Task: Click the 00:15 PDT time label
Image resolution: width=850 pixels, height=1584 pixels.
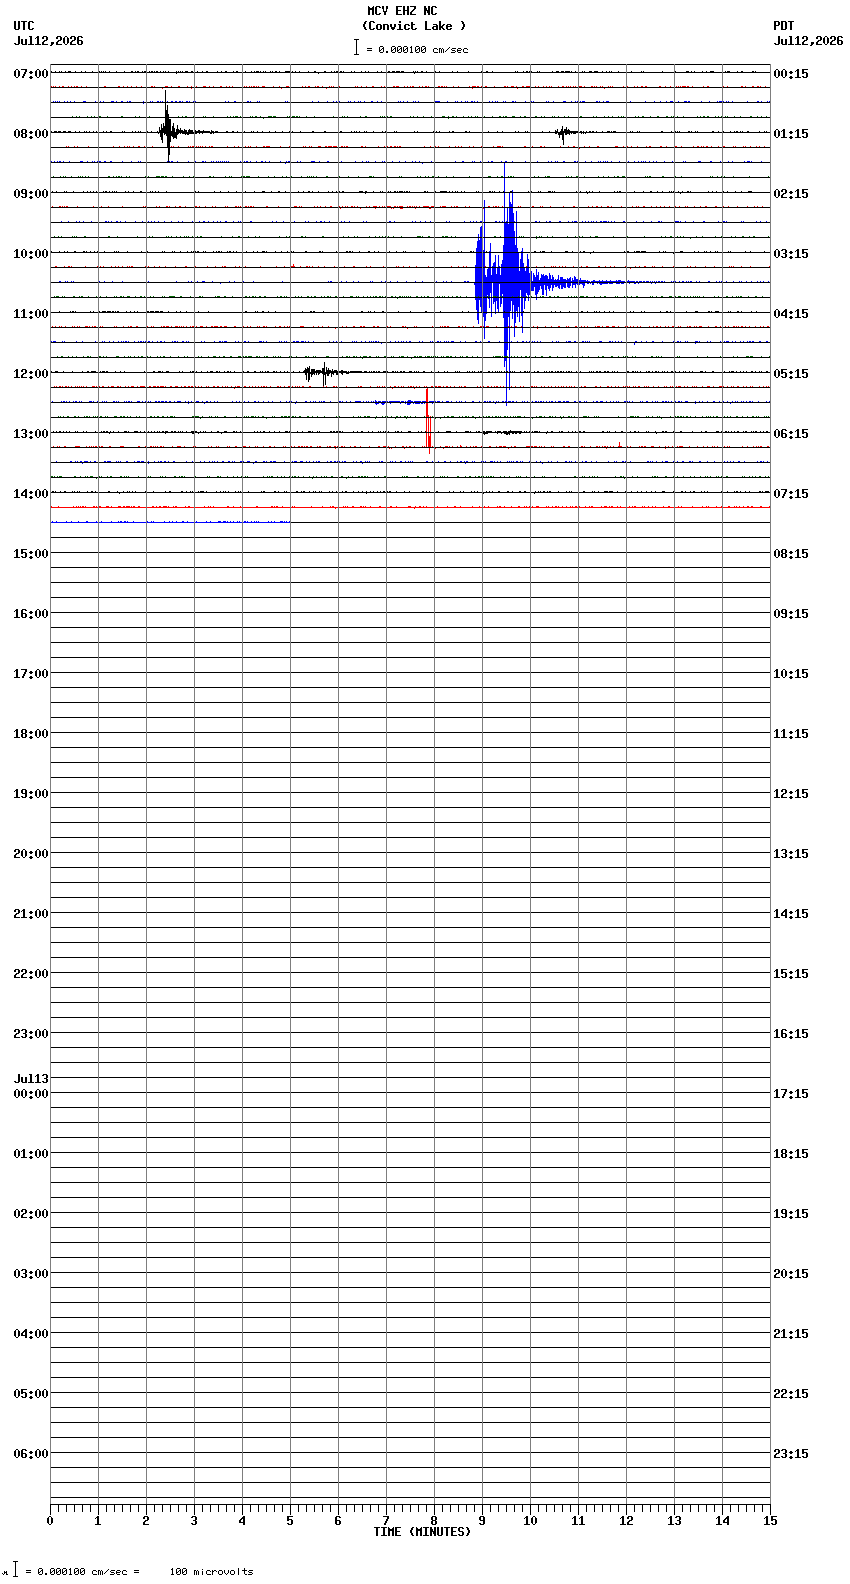Action: click(x=791, y=74)
